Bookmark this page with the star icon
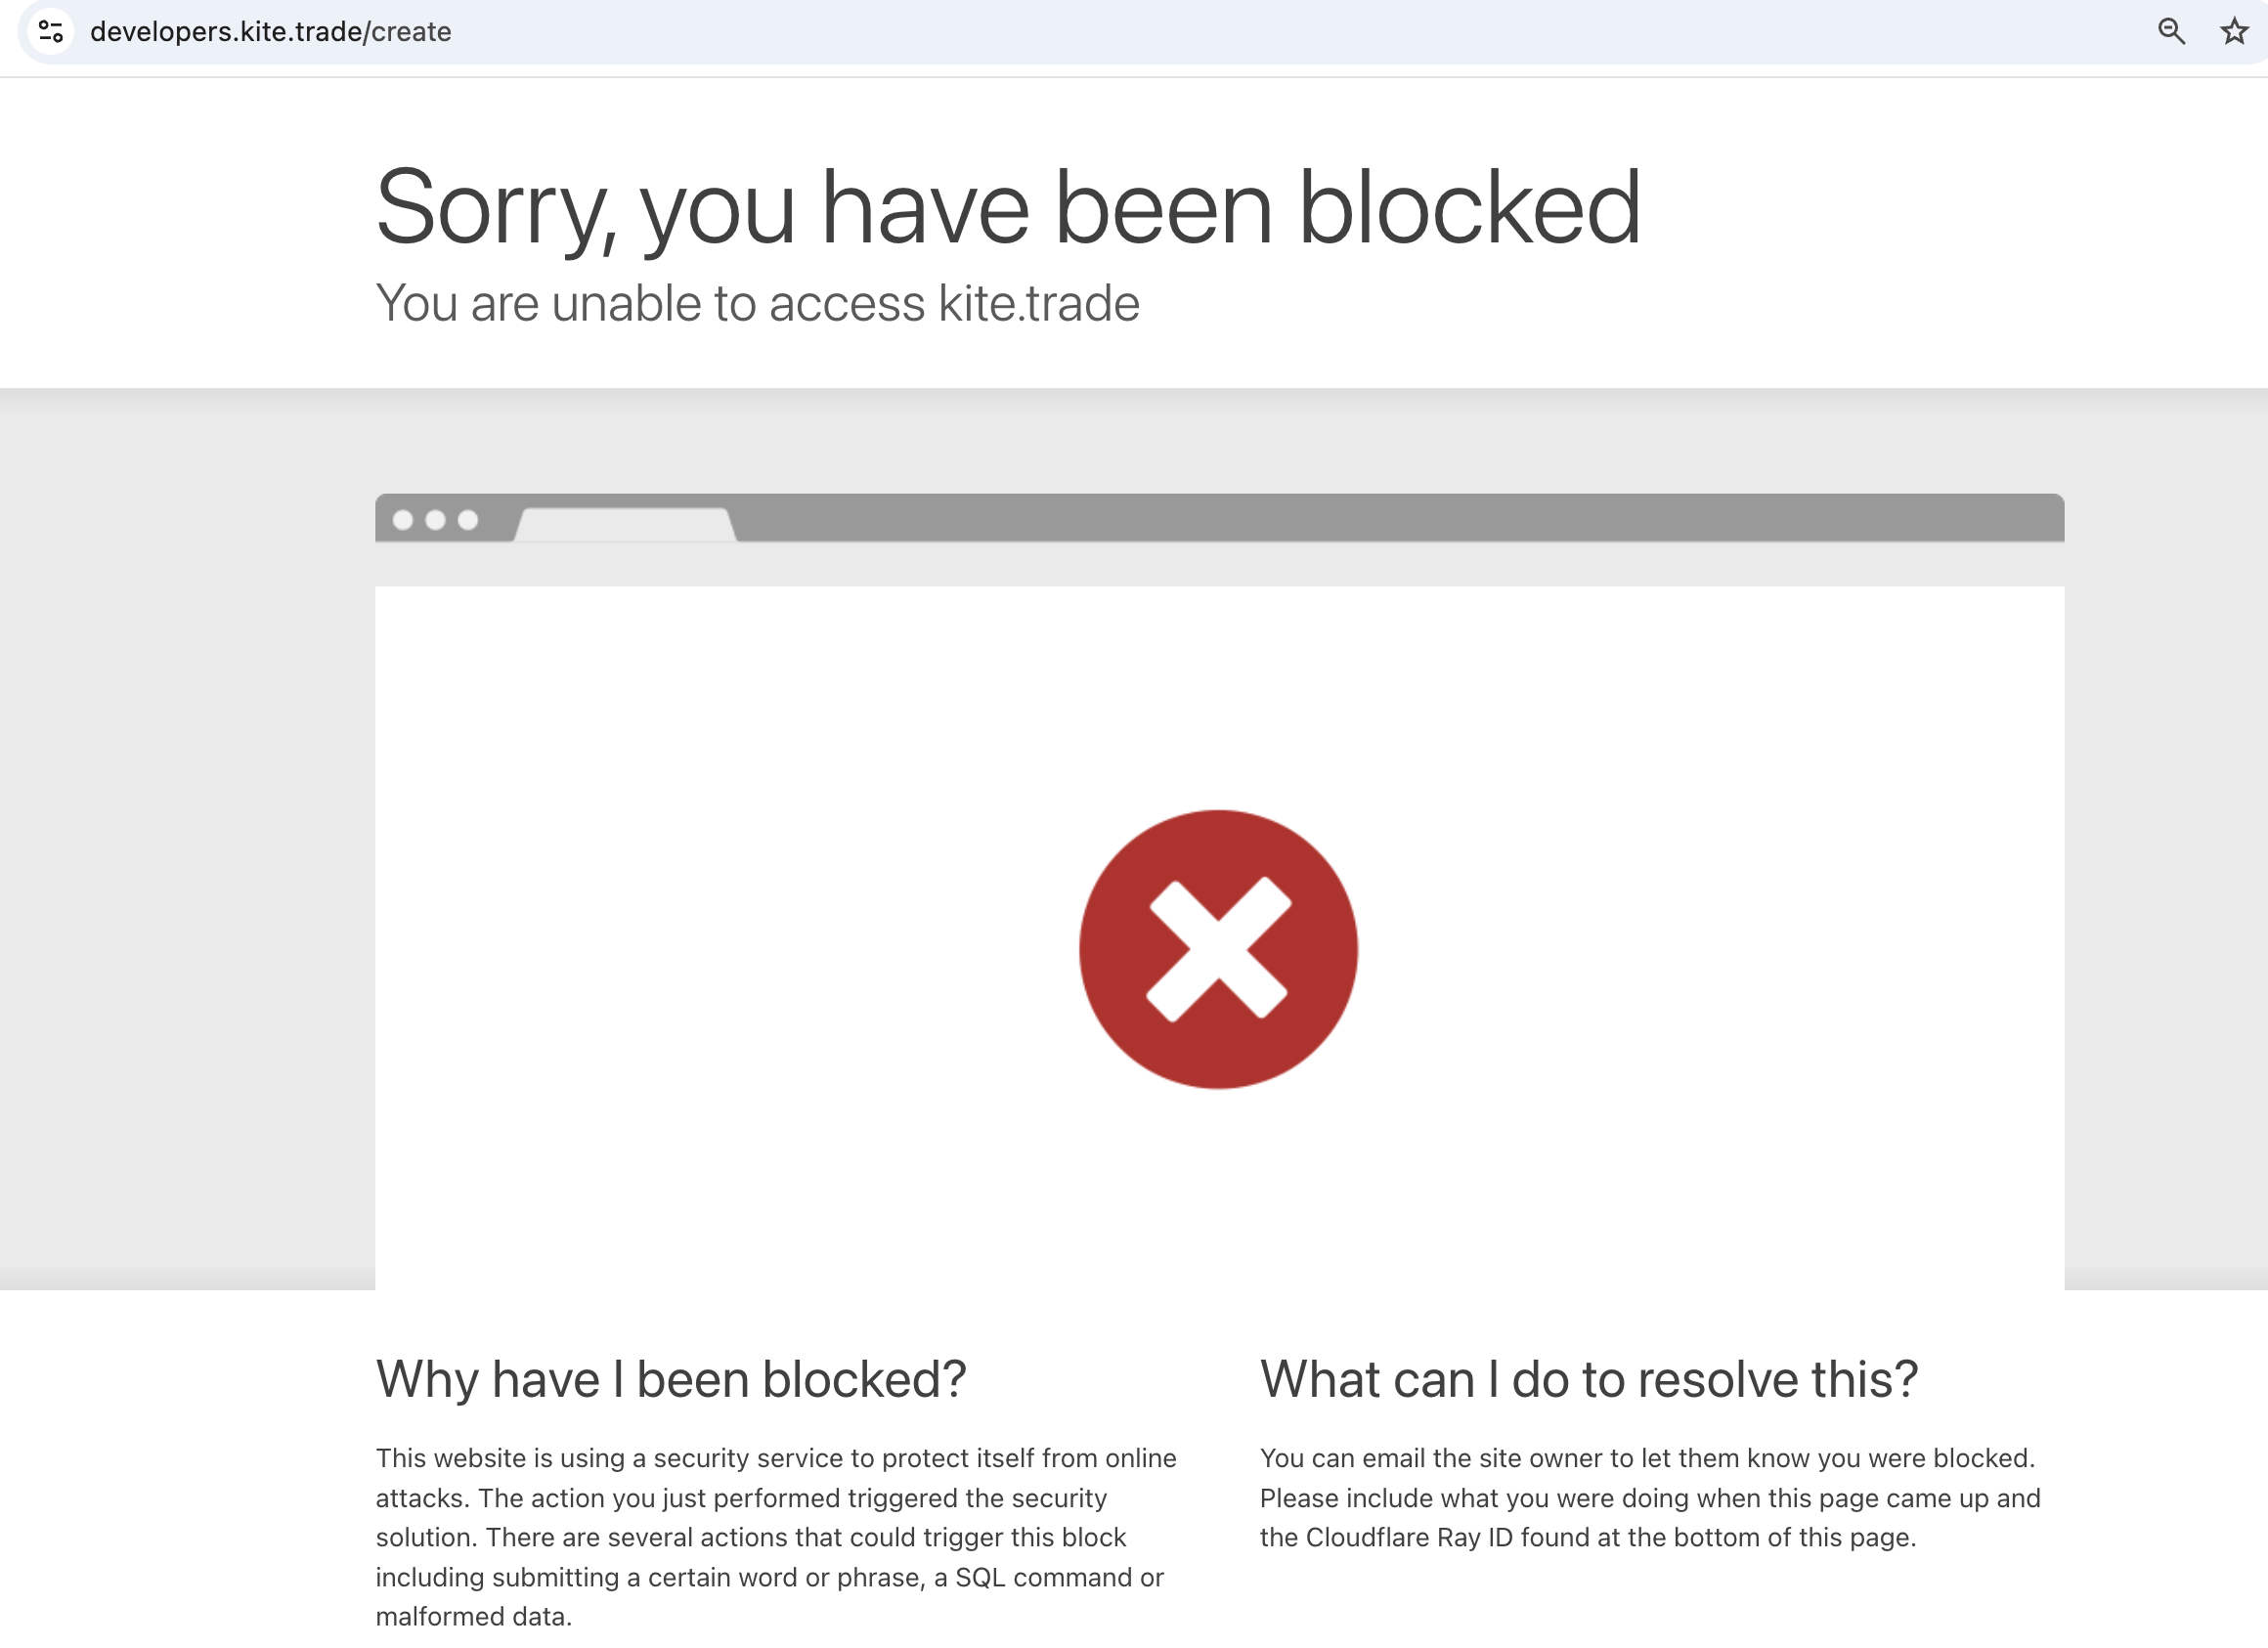Screen dimensions: 2268x1648 2234,32
